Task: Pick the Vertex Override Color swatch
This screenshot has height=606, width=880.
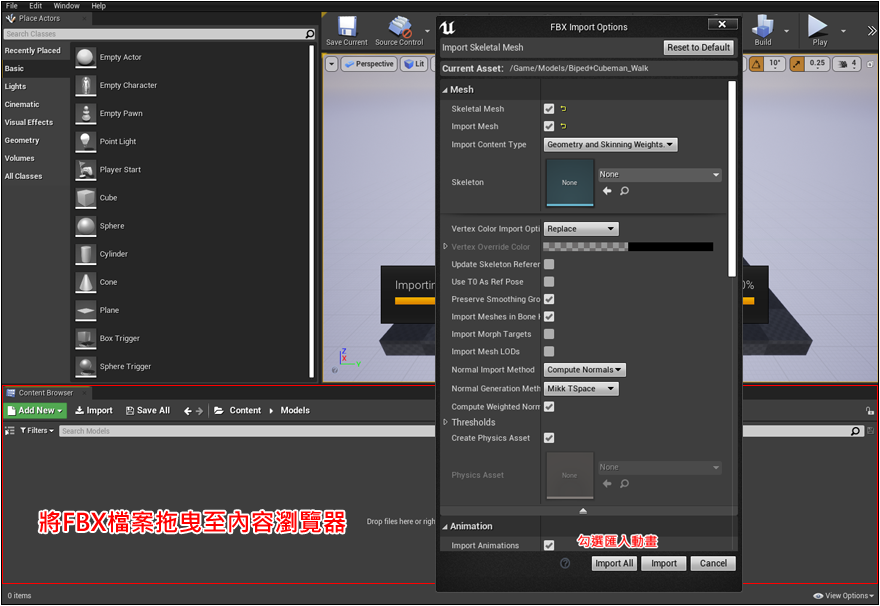Action: pyautogui.click(x=628, y=247)
